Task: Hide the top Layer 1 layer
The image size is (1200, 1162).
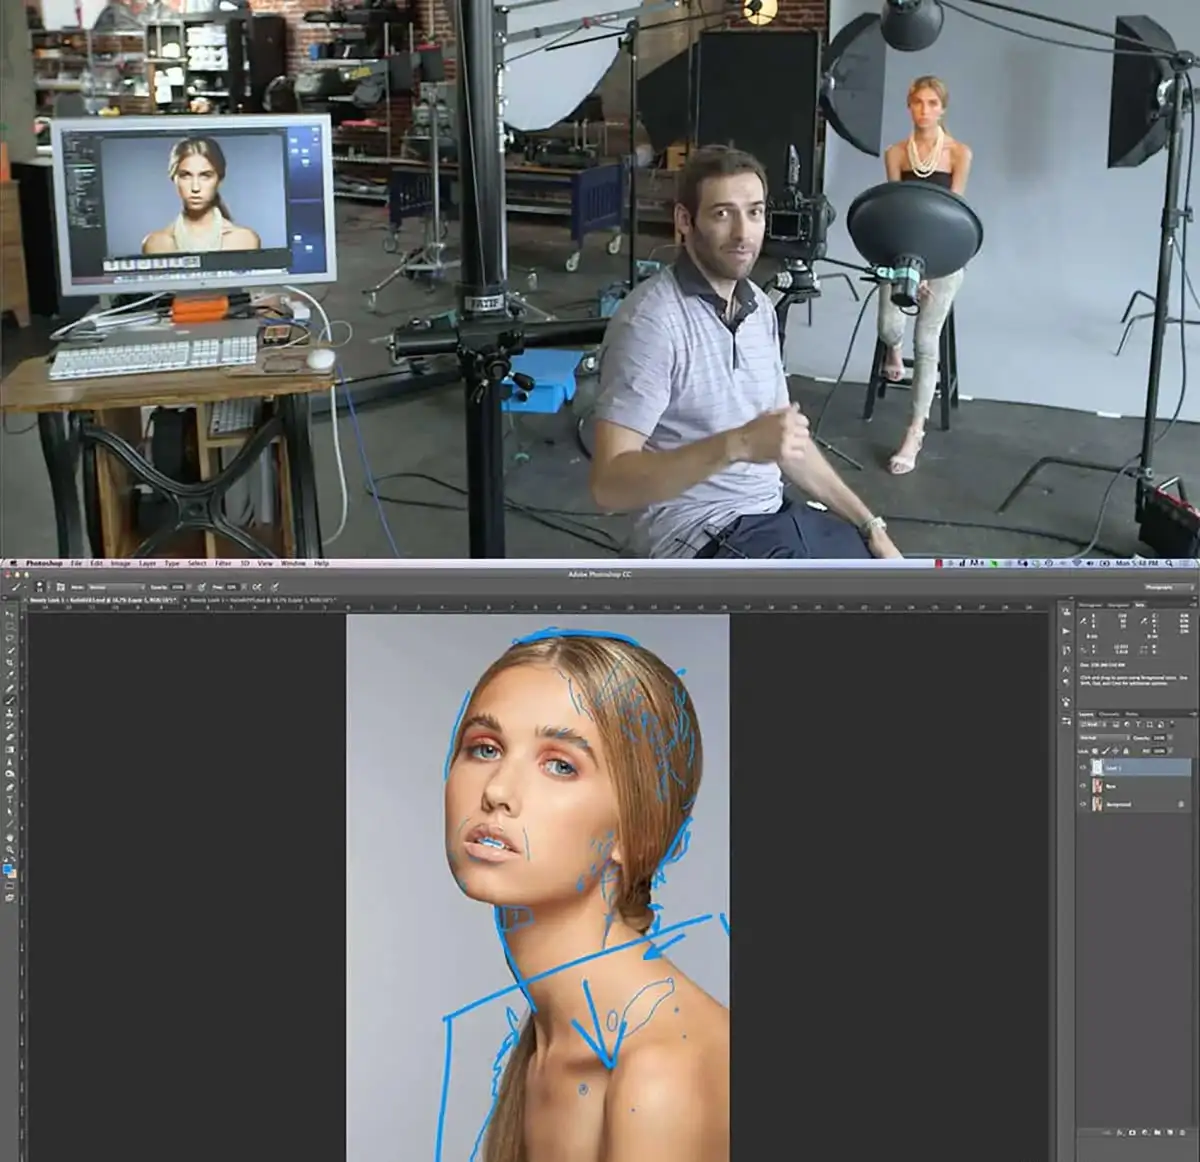Action: click(1083, 768)
